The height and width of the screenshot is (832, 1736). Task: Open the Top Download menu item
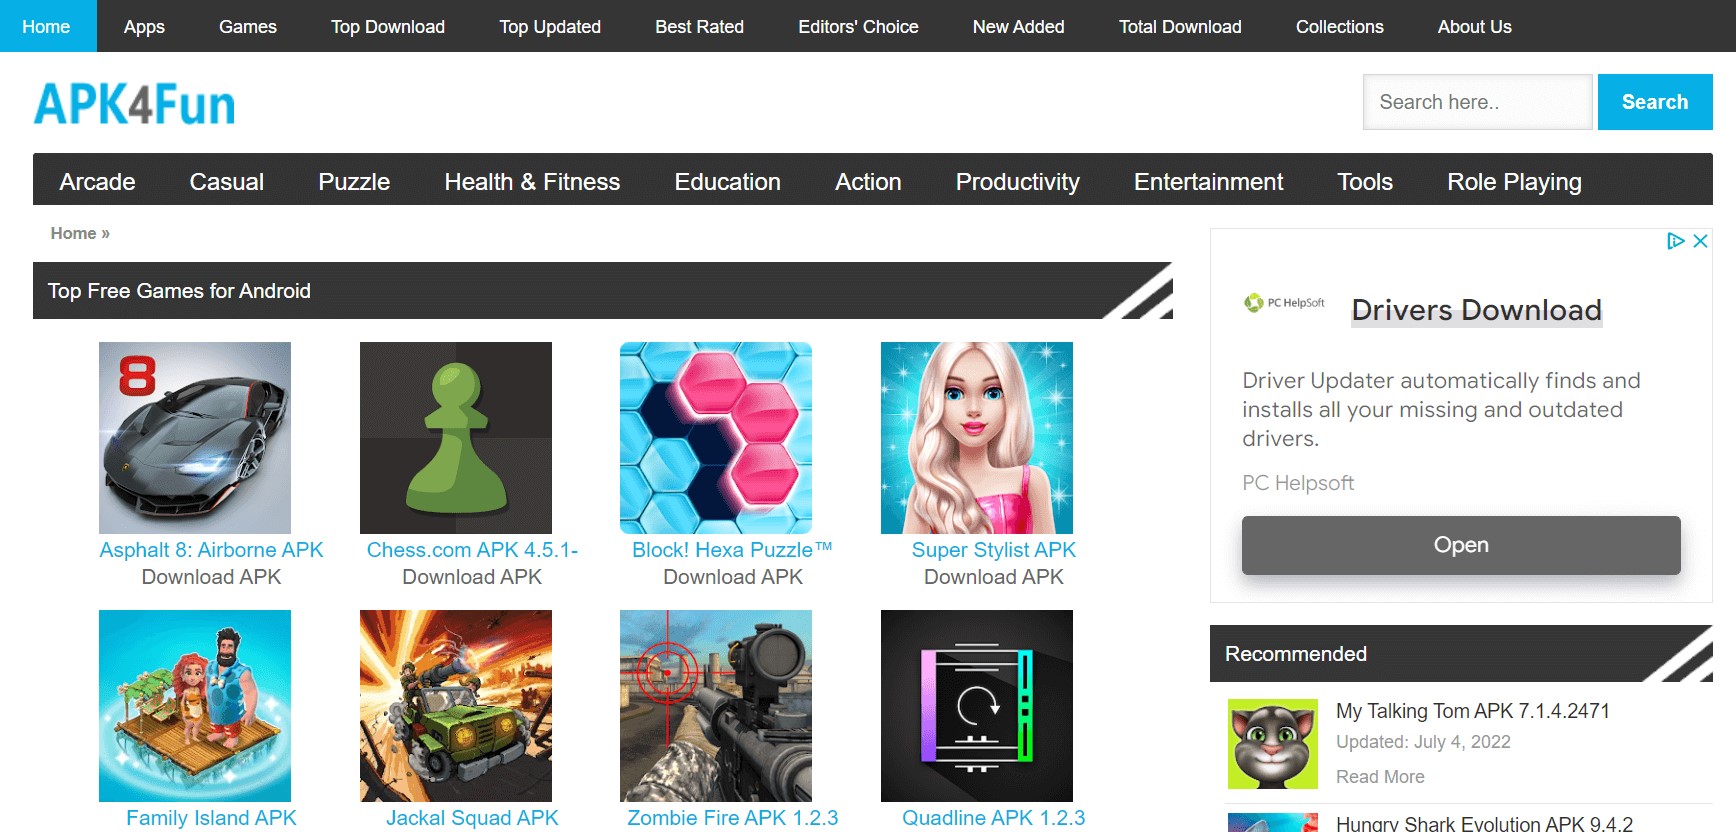click(x=388, y=27)
